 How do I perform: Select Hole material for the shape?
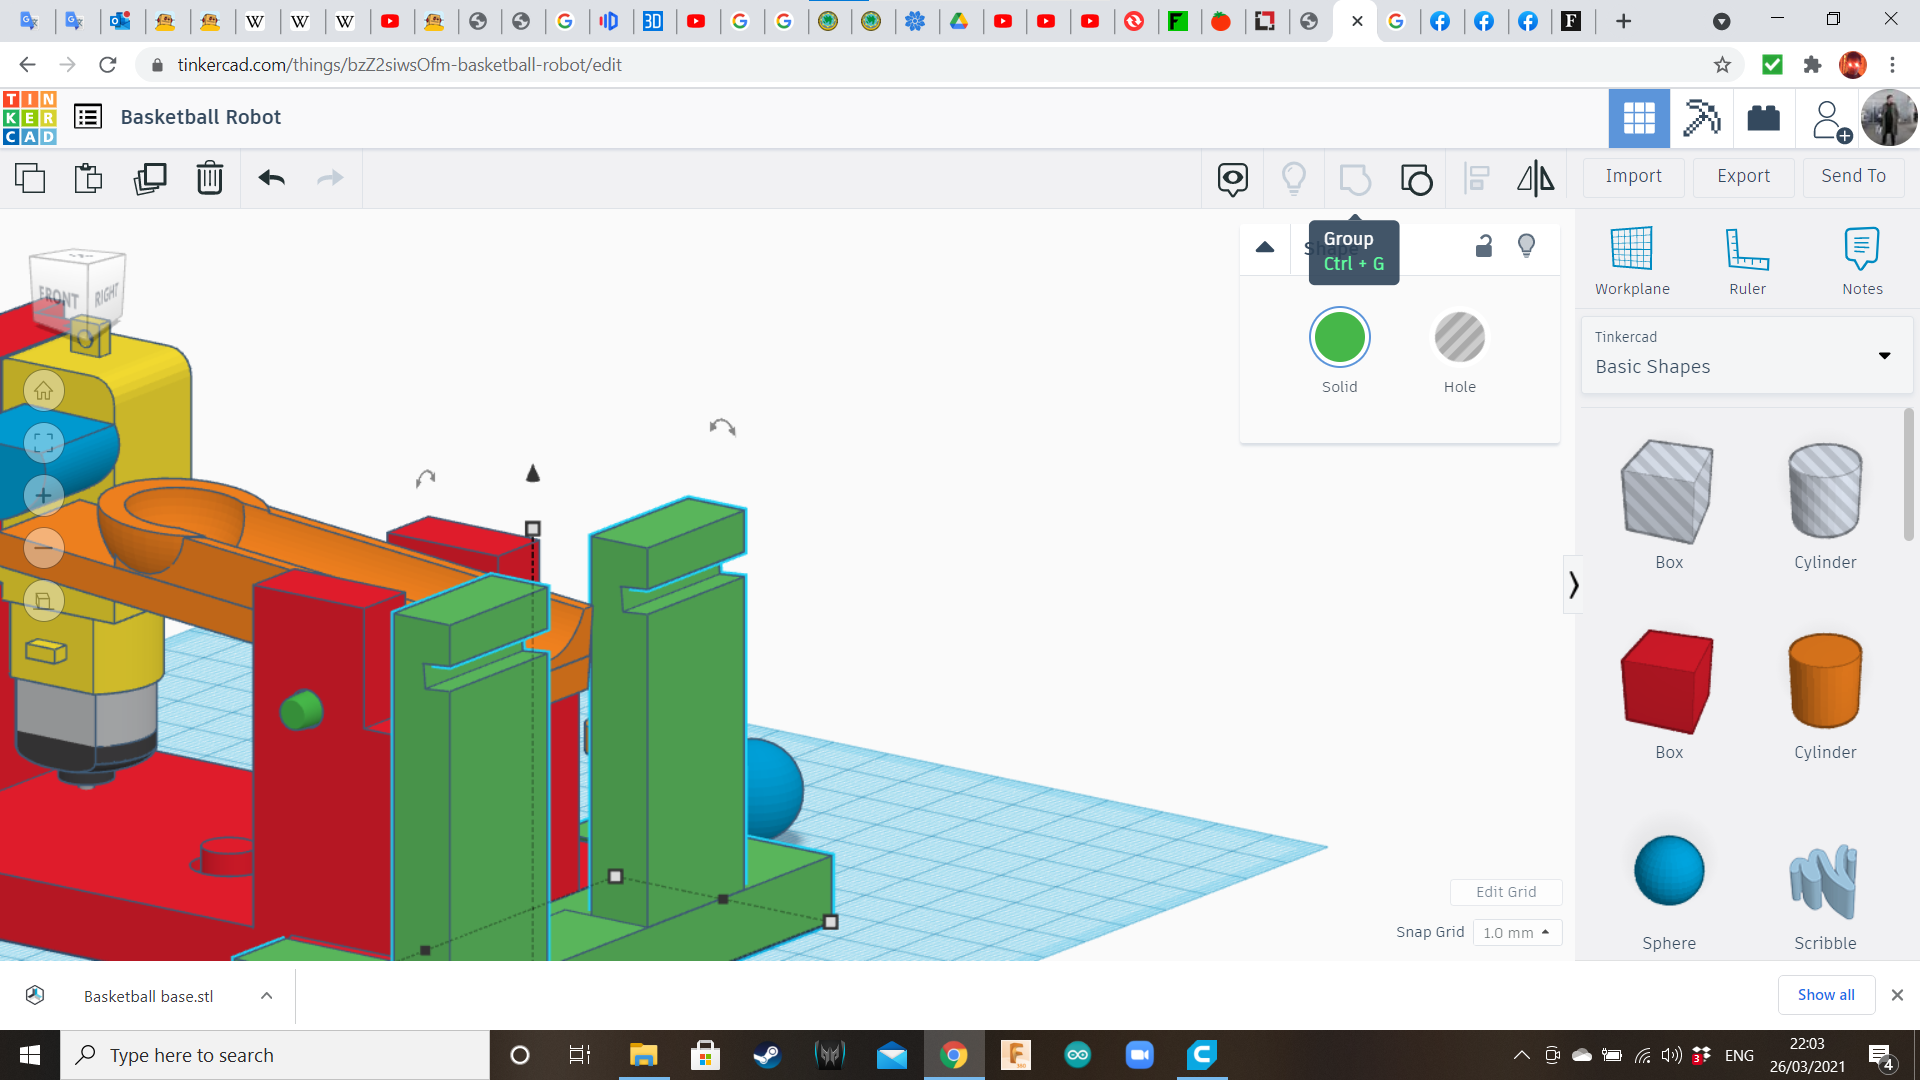pyautogui.click(x=1460, y=337)
